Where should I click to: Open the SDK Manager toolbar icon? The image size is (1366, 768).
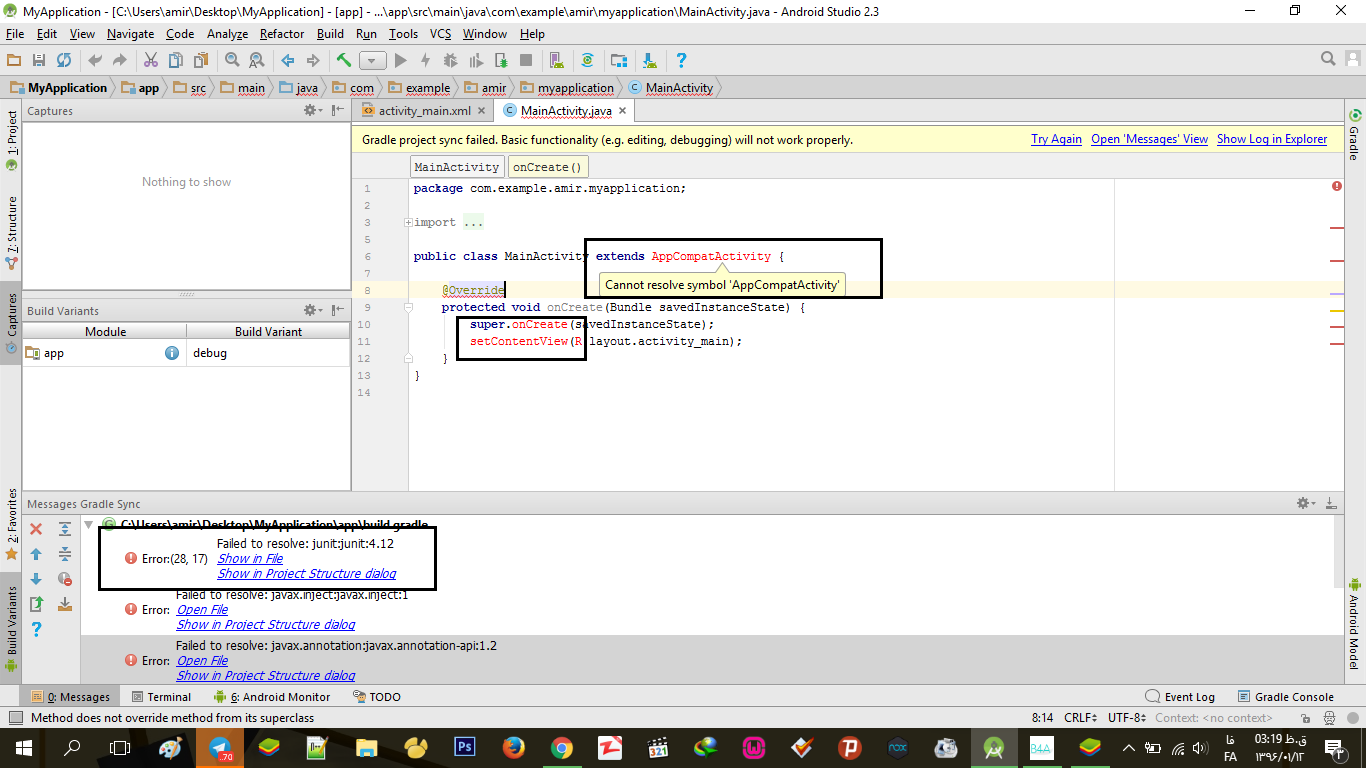point(650,60)
